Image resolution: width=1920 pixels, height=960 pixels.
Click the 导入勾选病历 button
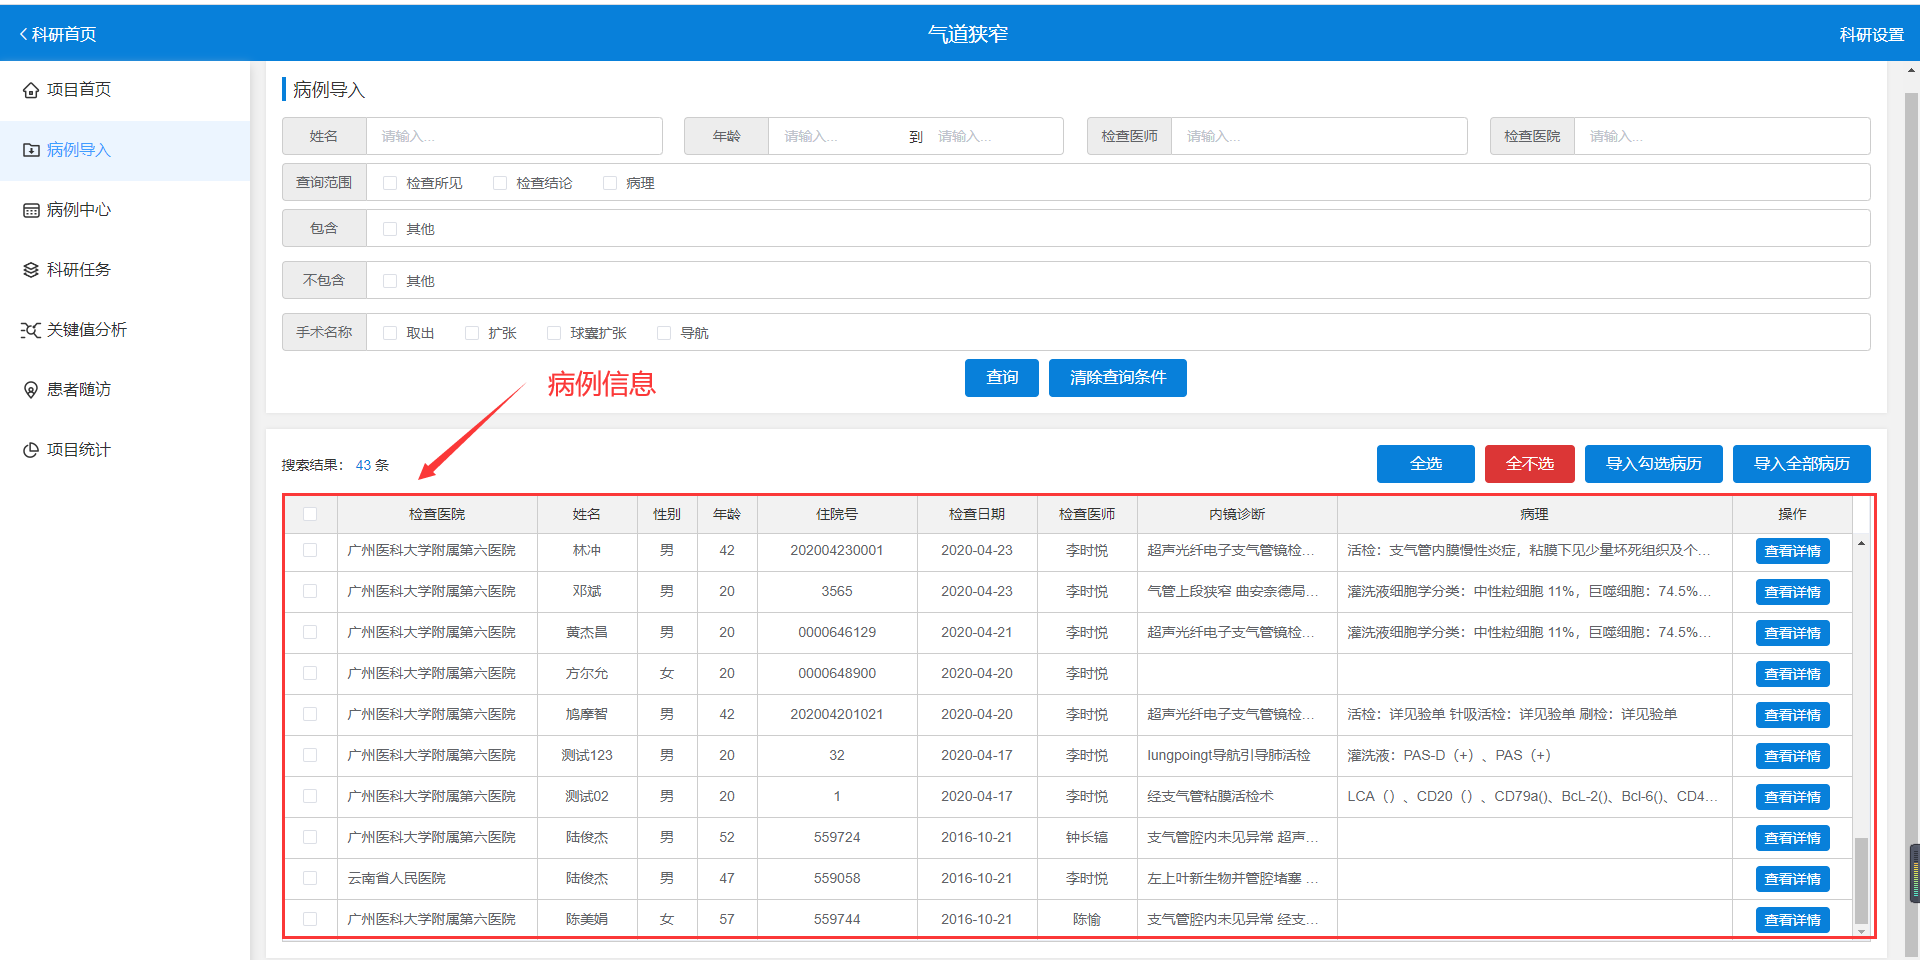1653,464
